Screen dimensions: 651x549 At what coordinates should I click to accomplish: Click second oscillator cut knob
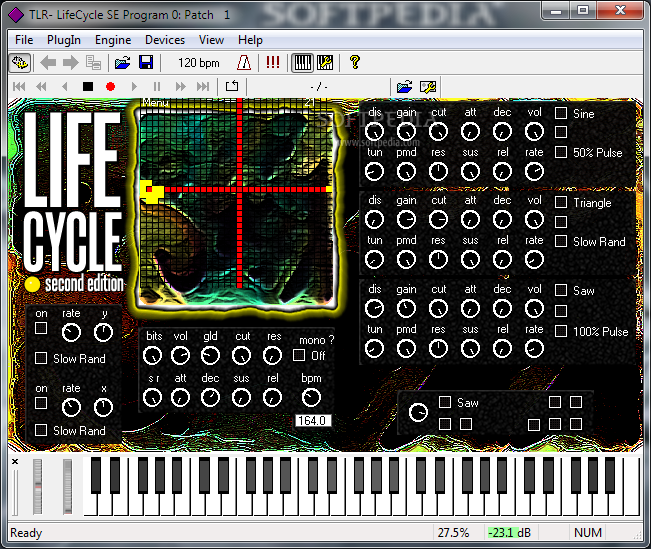pos(438,220)
